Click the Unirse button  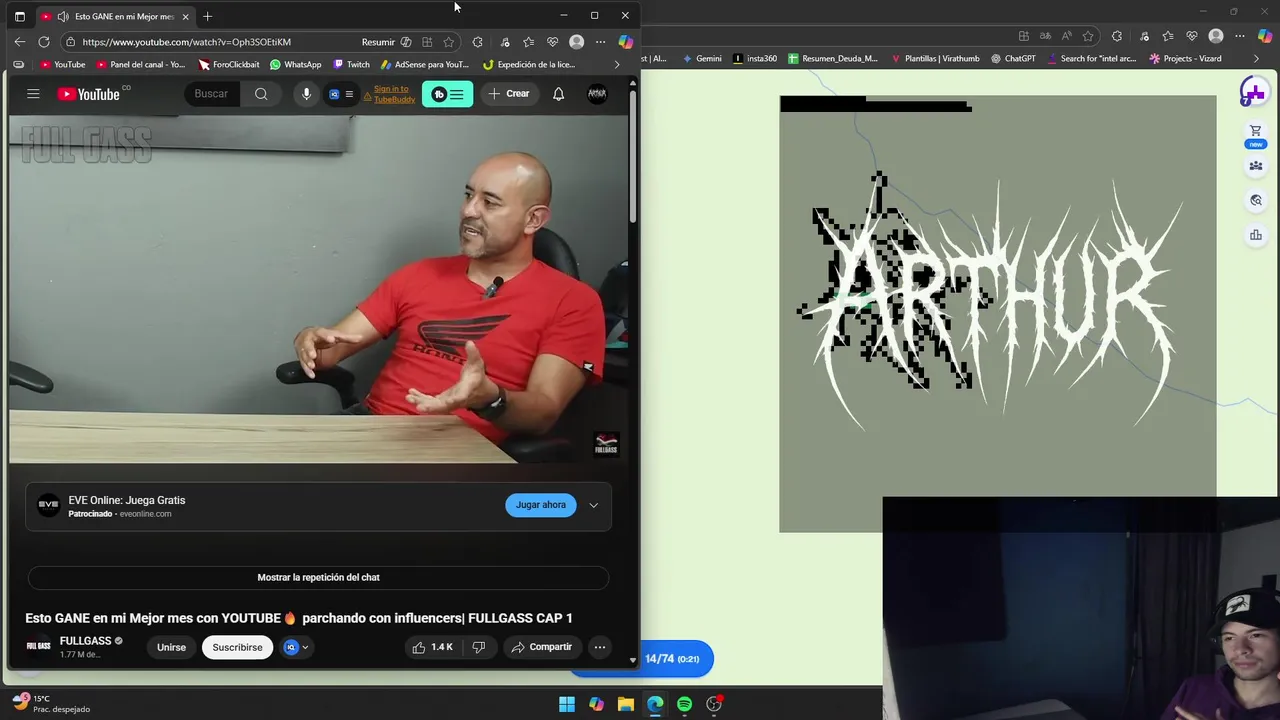pyautogui.click(x=171, y=647)
